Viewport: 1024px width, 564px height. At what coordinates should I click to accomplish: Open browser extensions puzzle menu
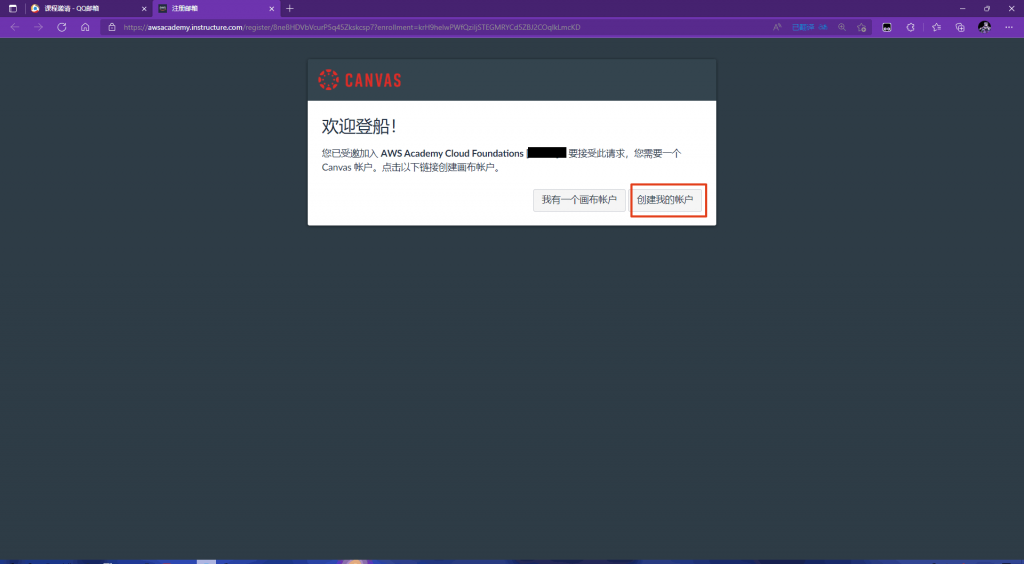910,27
